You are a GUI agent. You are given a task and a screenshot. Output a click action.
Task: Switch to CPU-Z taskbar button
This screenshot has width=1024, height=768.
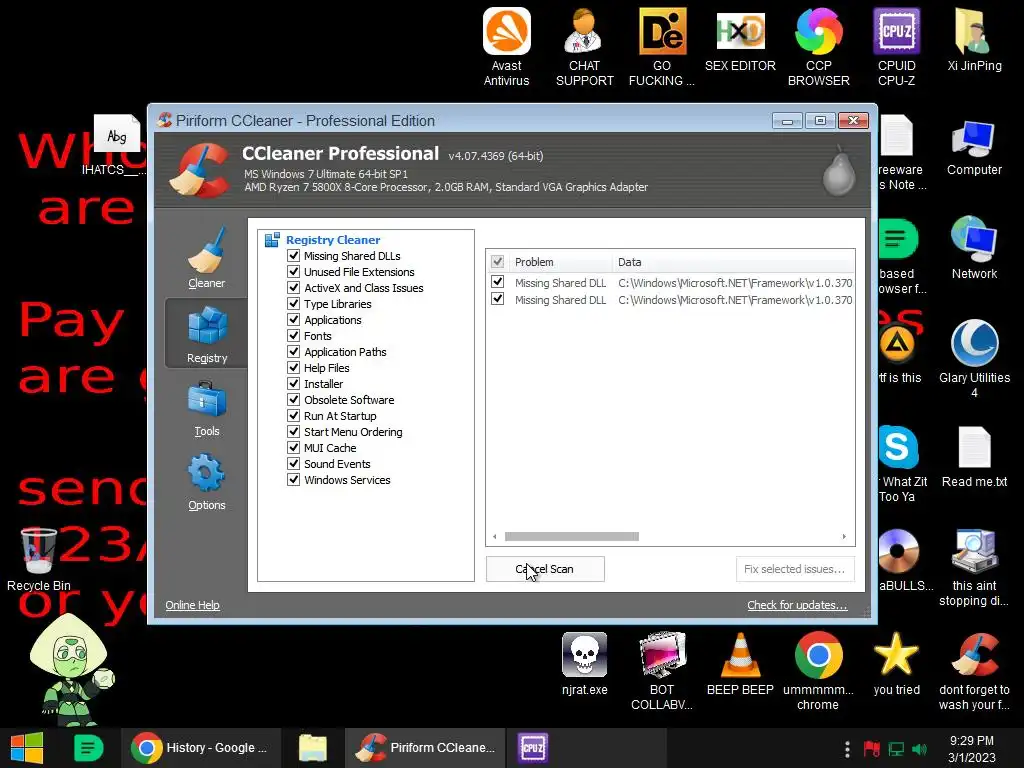click(532, 748)
